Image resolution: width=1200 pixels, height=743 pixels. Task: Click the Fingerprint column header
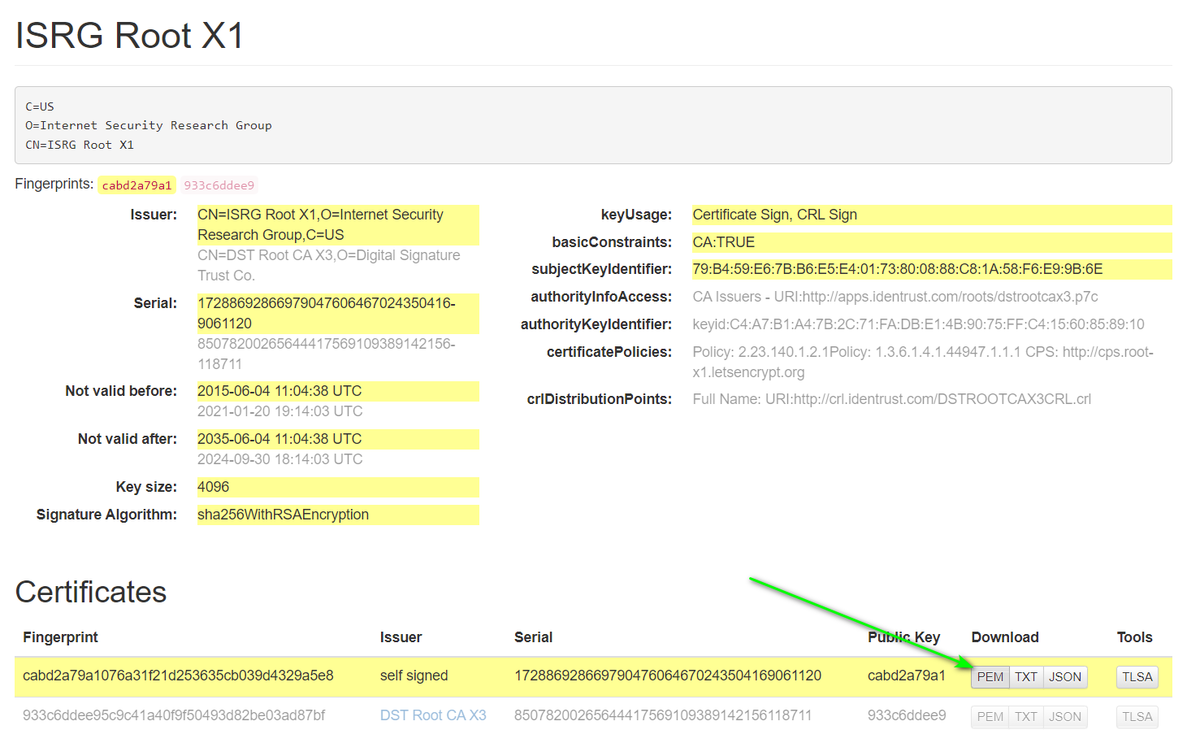tap(60, 637)
